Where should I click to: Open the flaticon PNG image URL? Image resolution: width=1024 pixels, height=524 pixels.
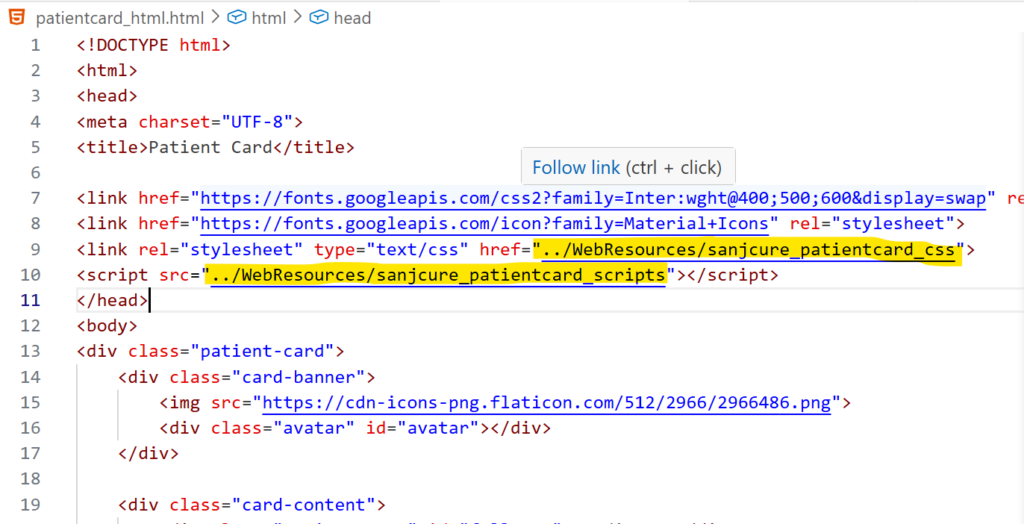(555, 403)
